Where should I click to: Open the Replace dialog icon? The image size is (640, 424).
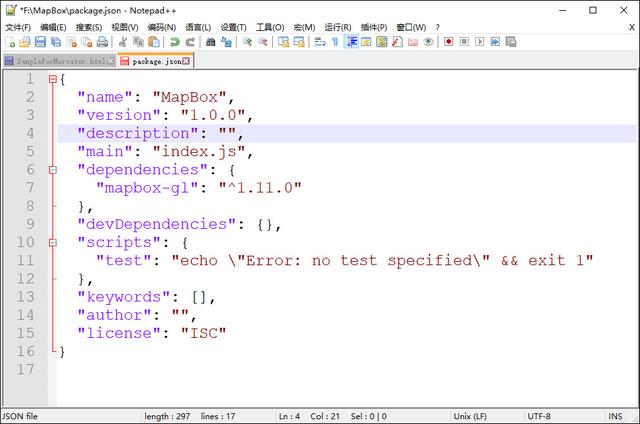[x=226, y=42]
